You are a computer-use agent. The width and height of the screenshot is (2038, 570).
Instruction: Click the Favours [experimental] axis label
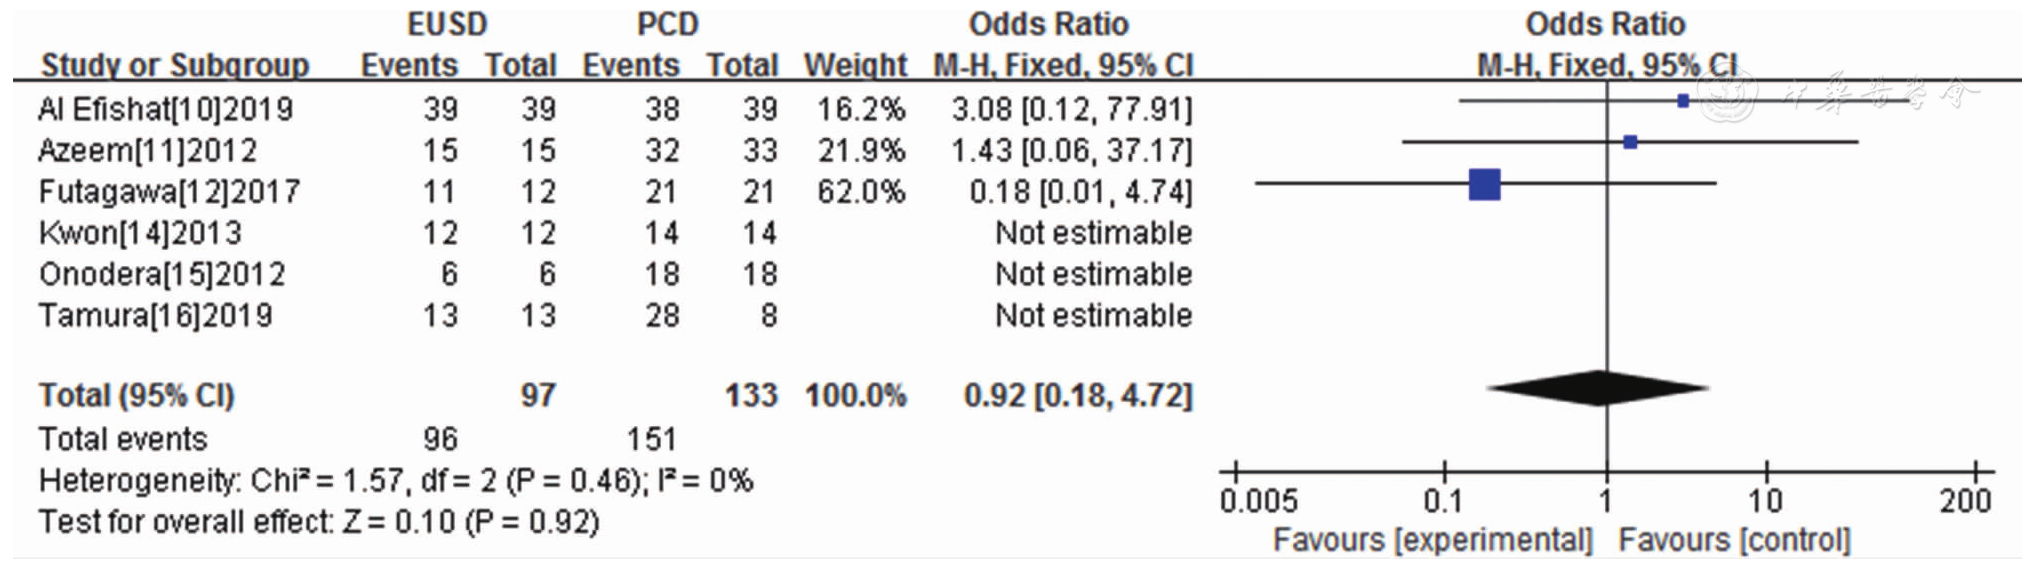coord(1432,540)
